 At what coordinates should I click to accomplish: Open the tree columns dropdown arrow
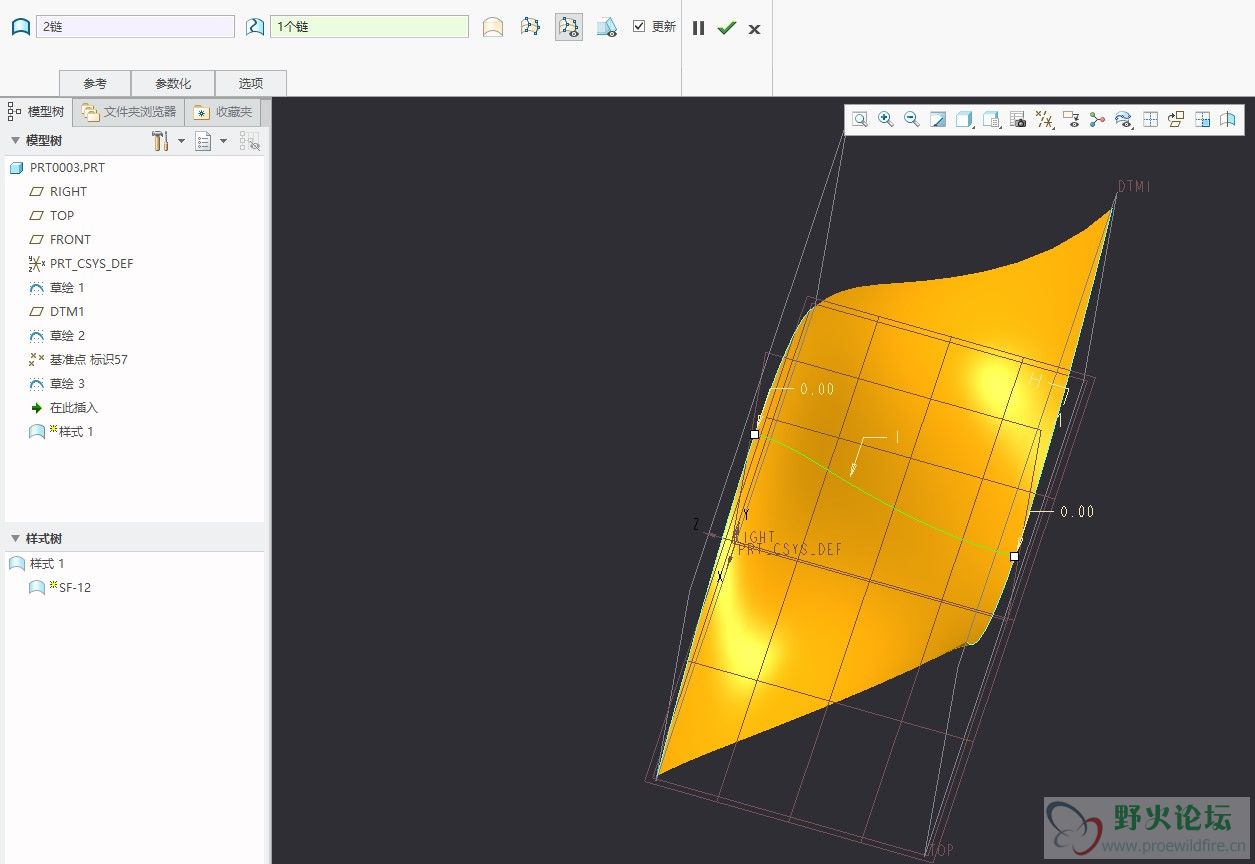pos(224,141)
